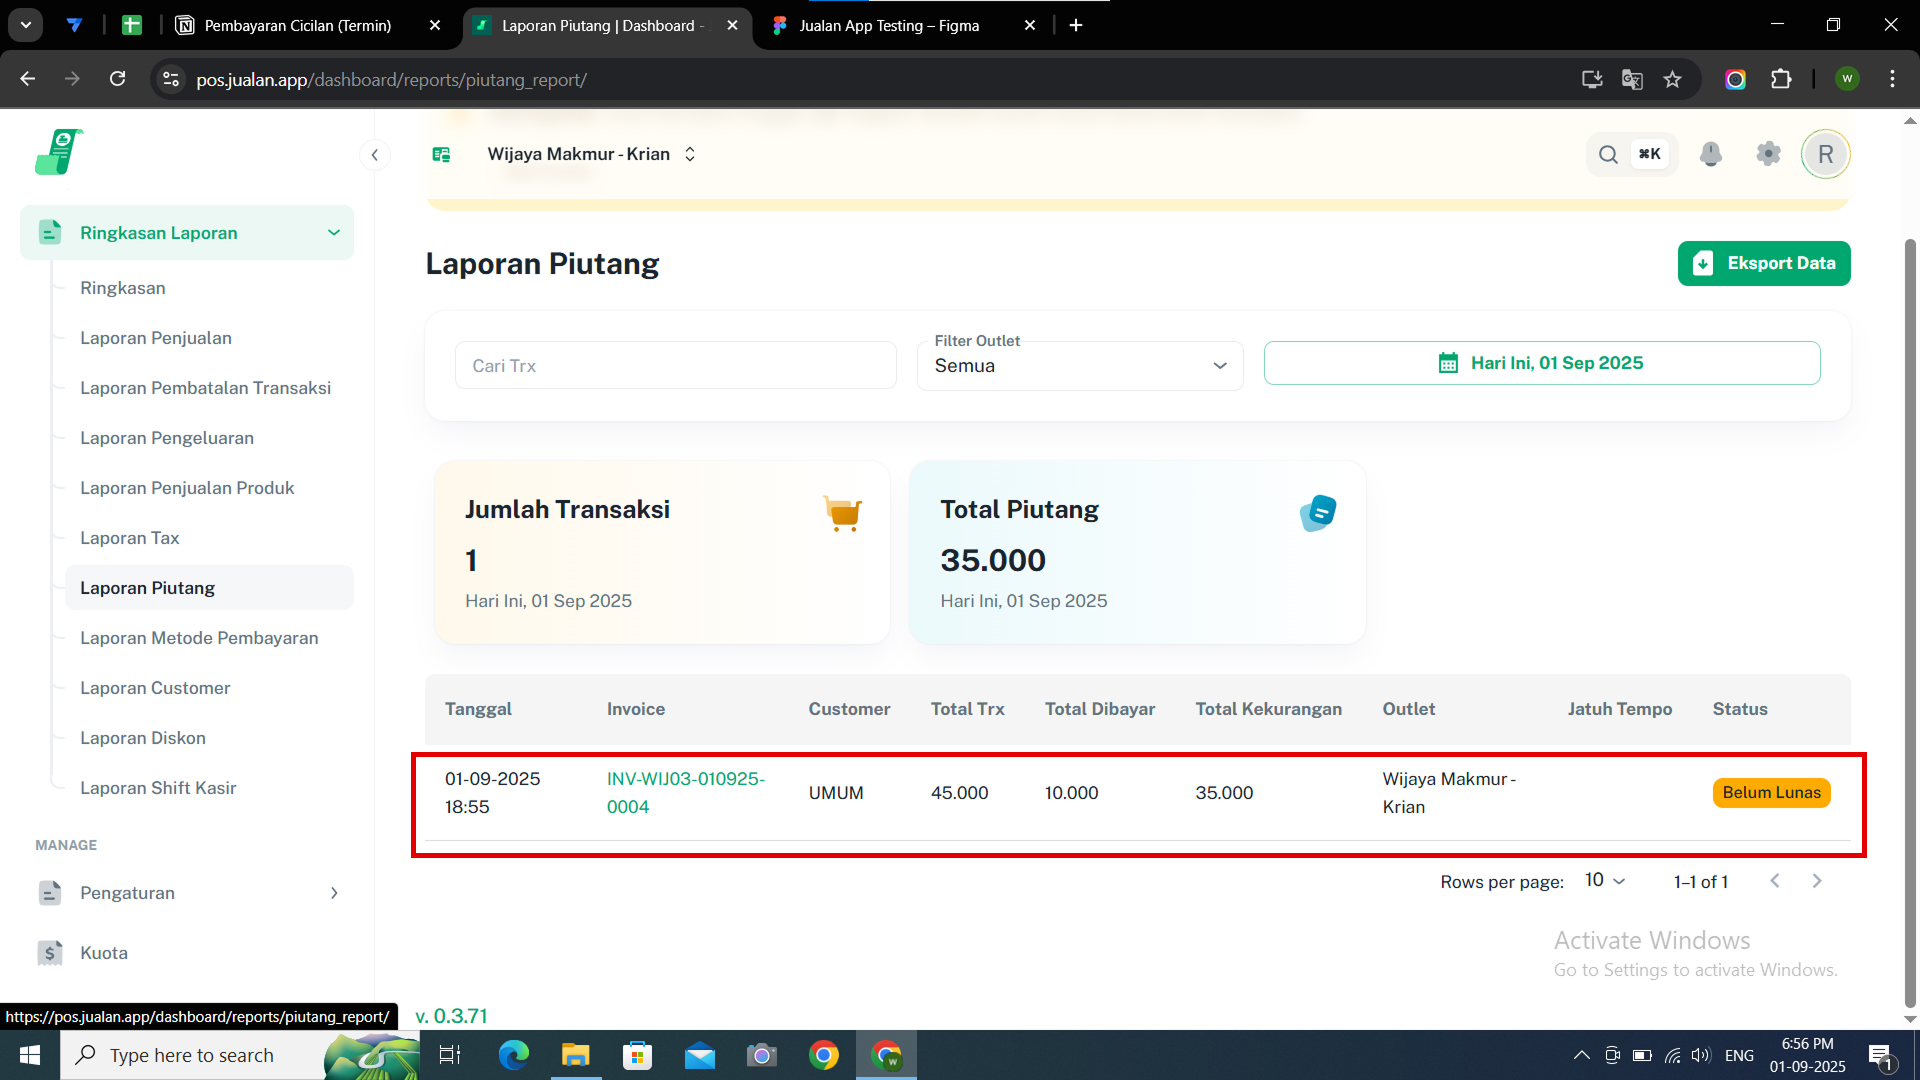Open Laporan Penjualan in the sidebar
Image resolution: width=1920 pixels, height=1080 pixels.
point(156,338)
